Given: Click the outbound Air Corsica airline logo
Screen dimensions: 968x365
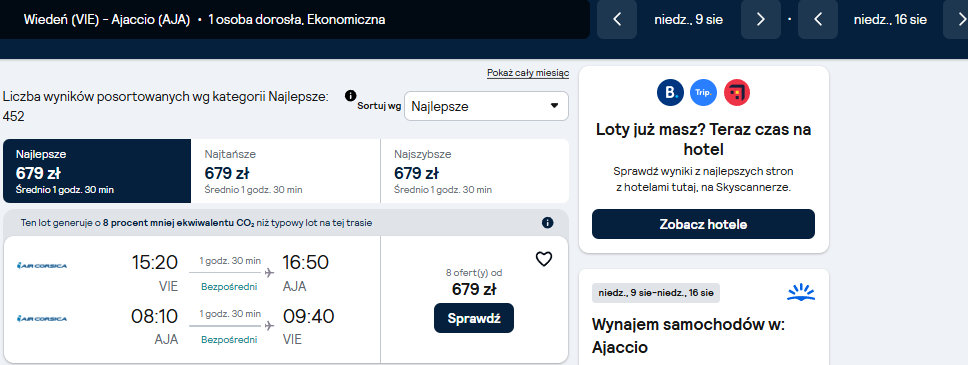Looking at the screenshot, I should pos(42,266).
